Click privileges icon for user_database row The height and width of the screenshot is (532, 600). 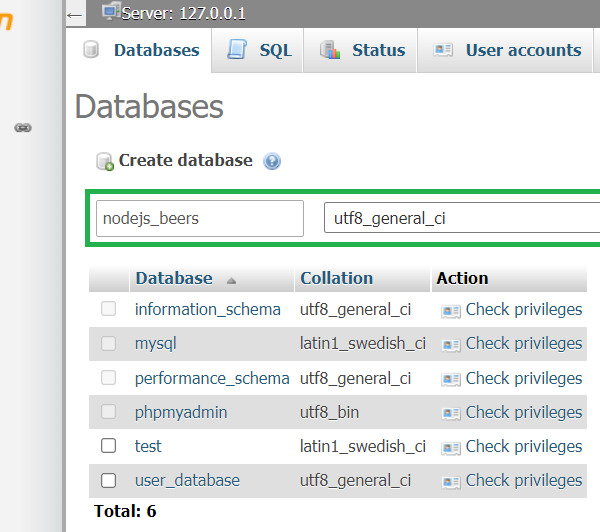[x=451, y=481]
